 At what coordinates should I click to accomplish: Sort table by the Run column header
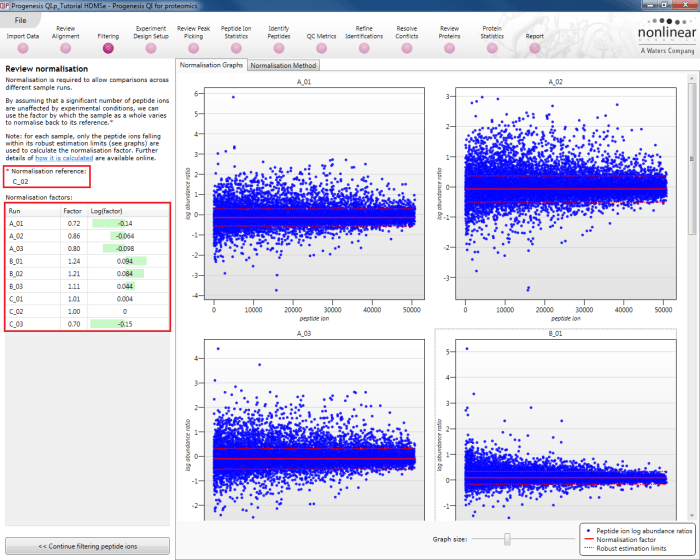pyautogui.click(x=33, y=211)
